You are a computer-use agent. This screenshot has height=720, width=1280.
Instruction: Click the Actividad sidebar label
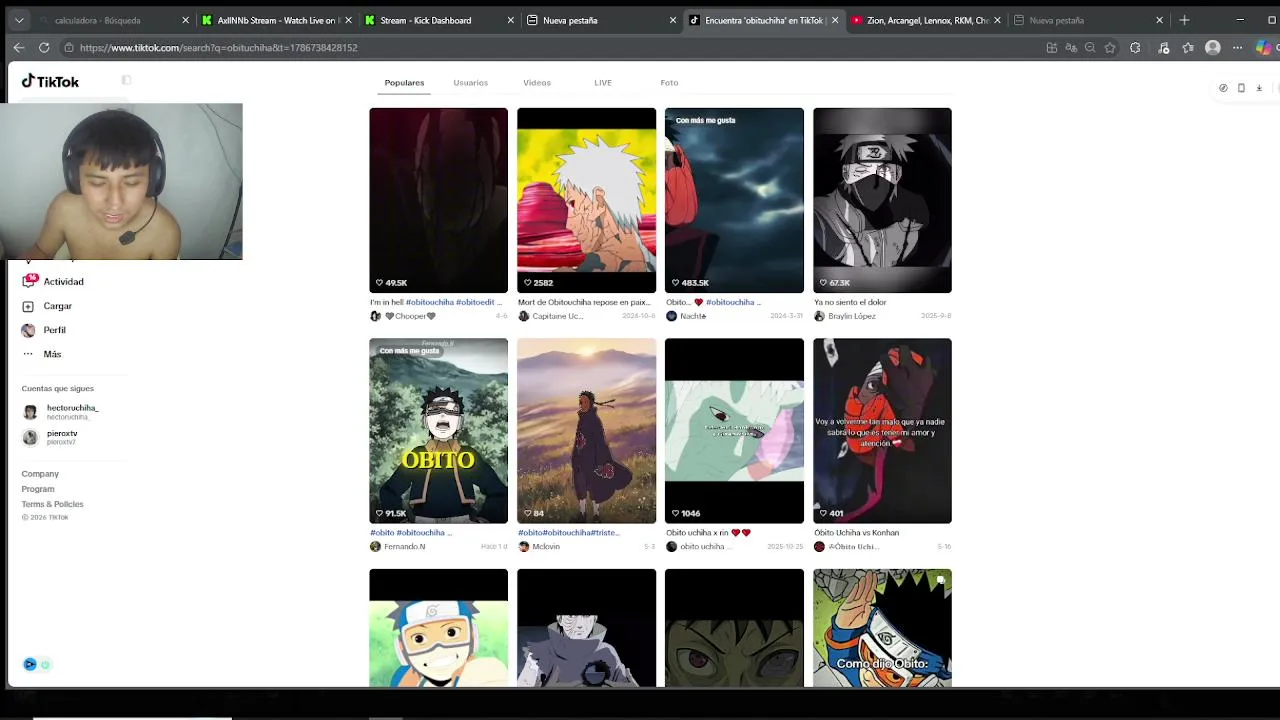63,282
